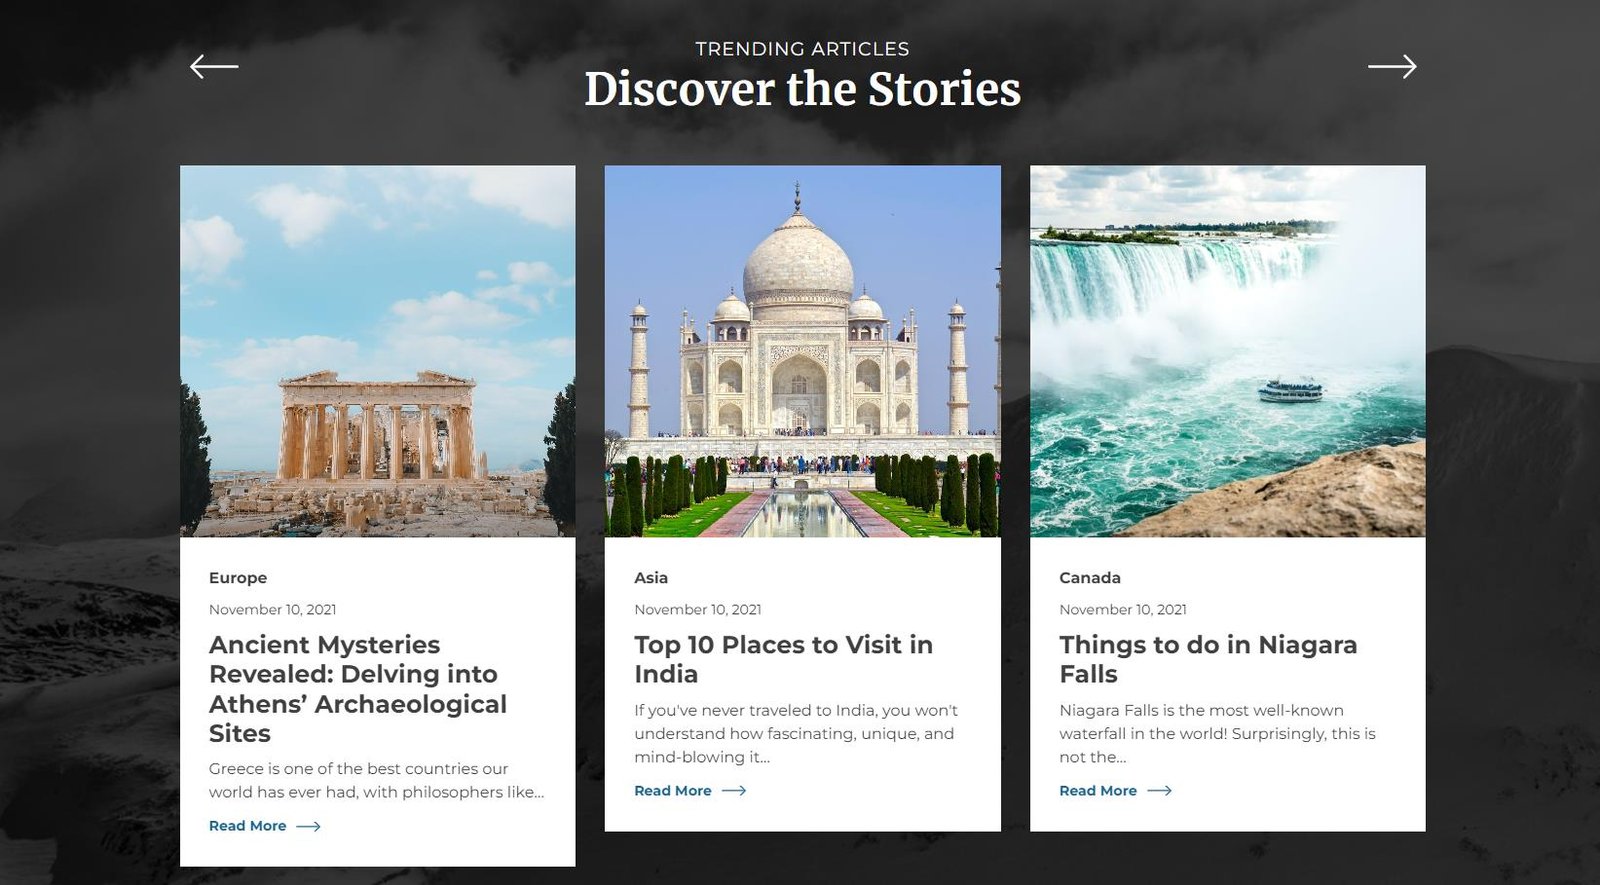This screenshot has width=1600, height=885.
Task: Open the Parthenon temple image
Action: [378, 351]
